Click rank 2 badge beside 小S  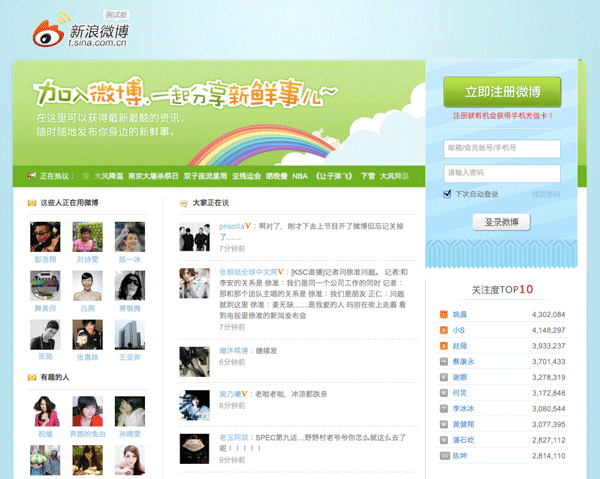click(444, 330)
